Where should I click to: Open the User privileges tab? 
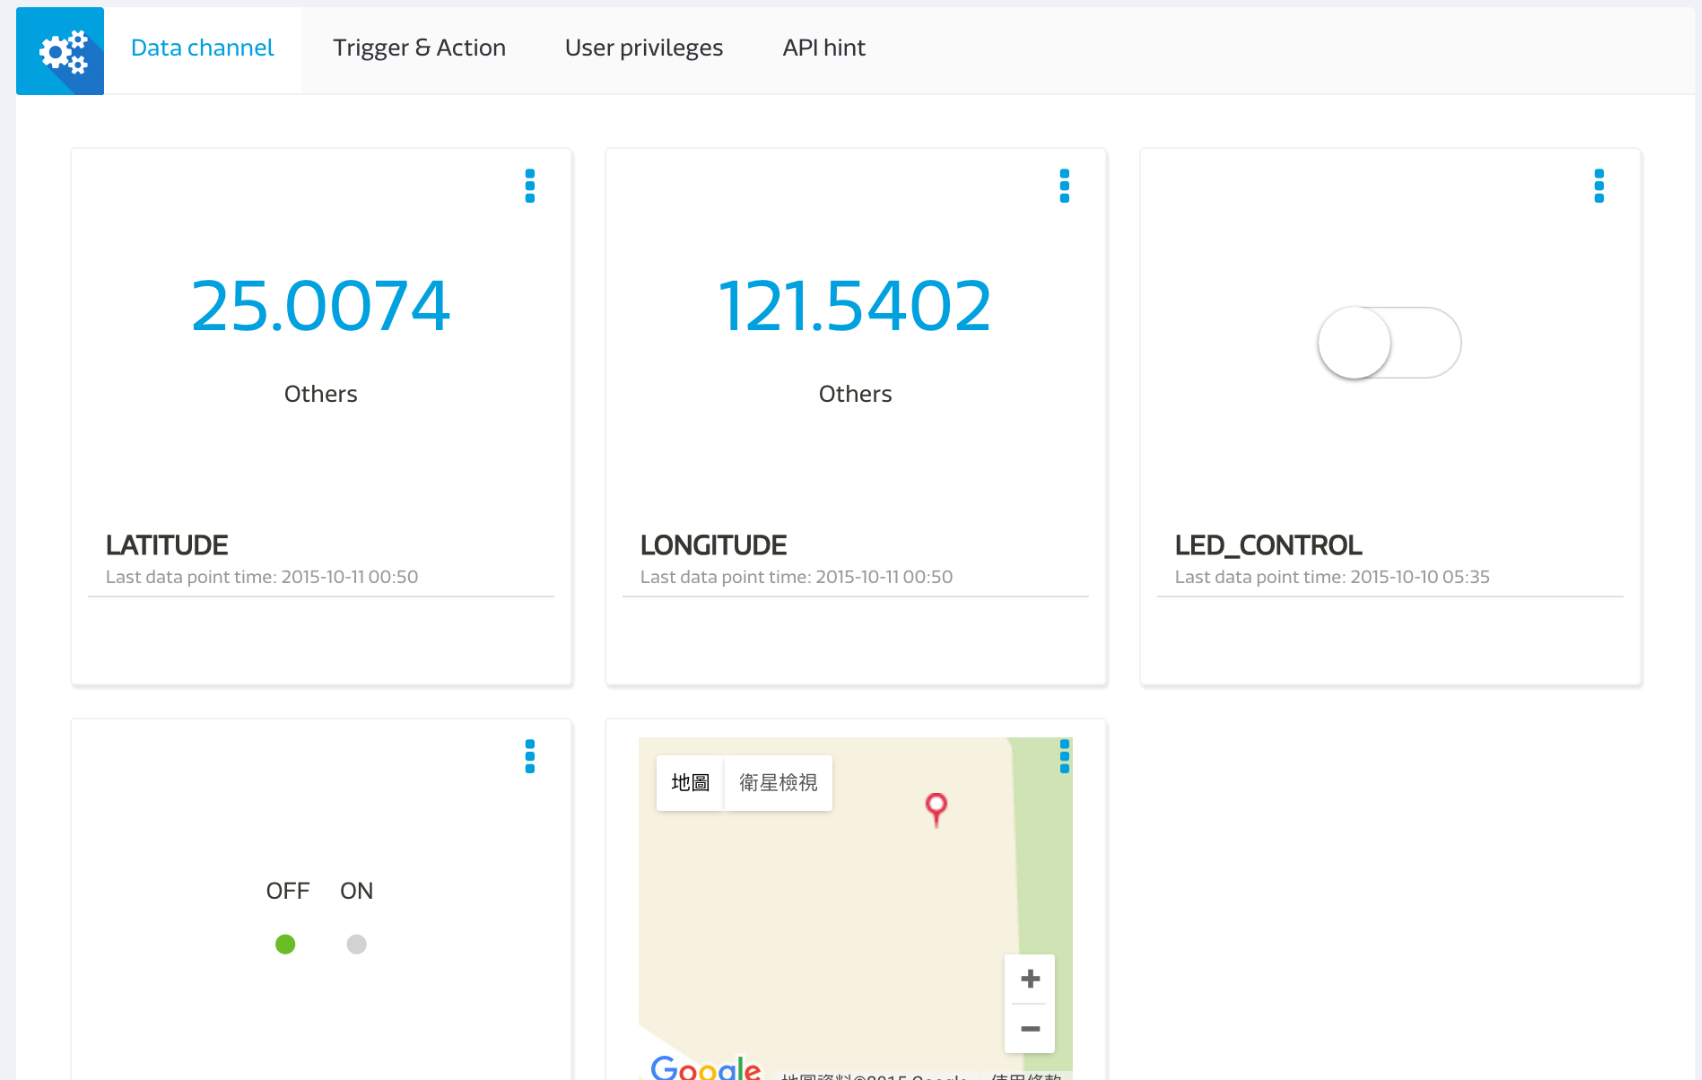tap(644, 47)
